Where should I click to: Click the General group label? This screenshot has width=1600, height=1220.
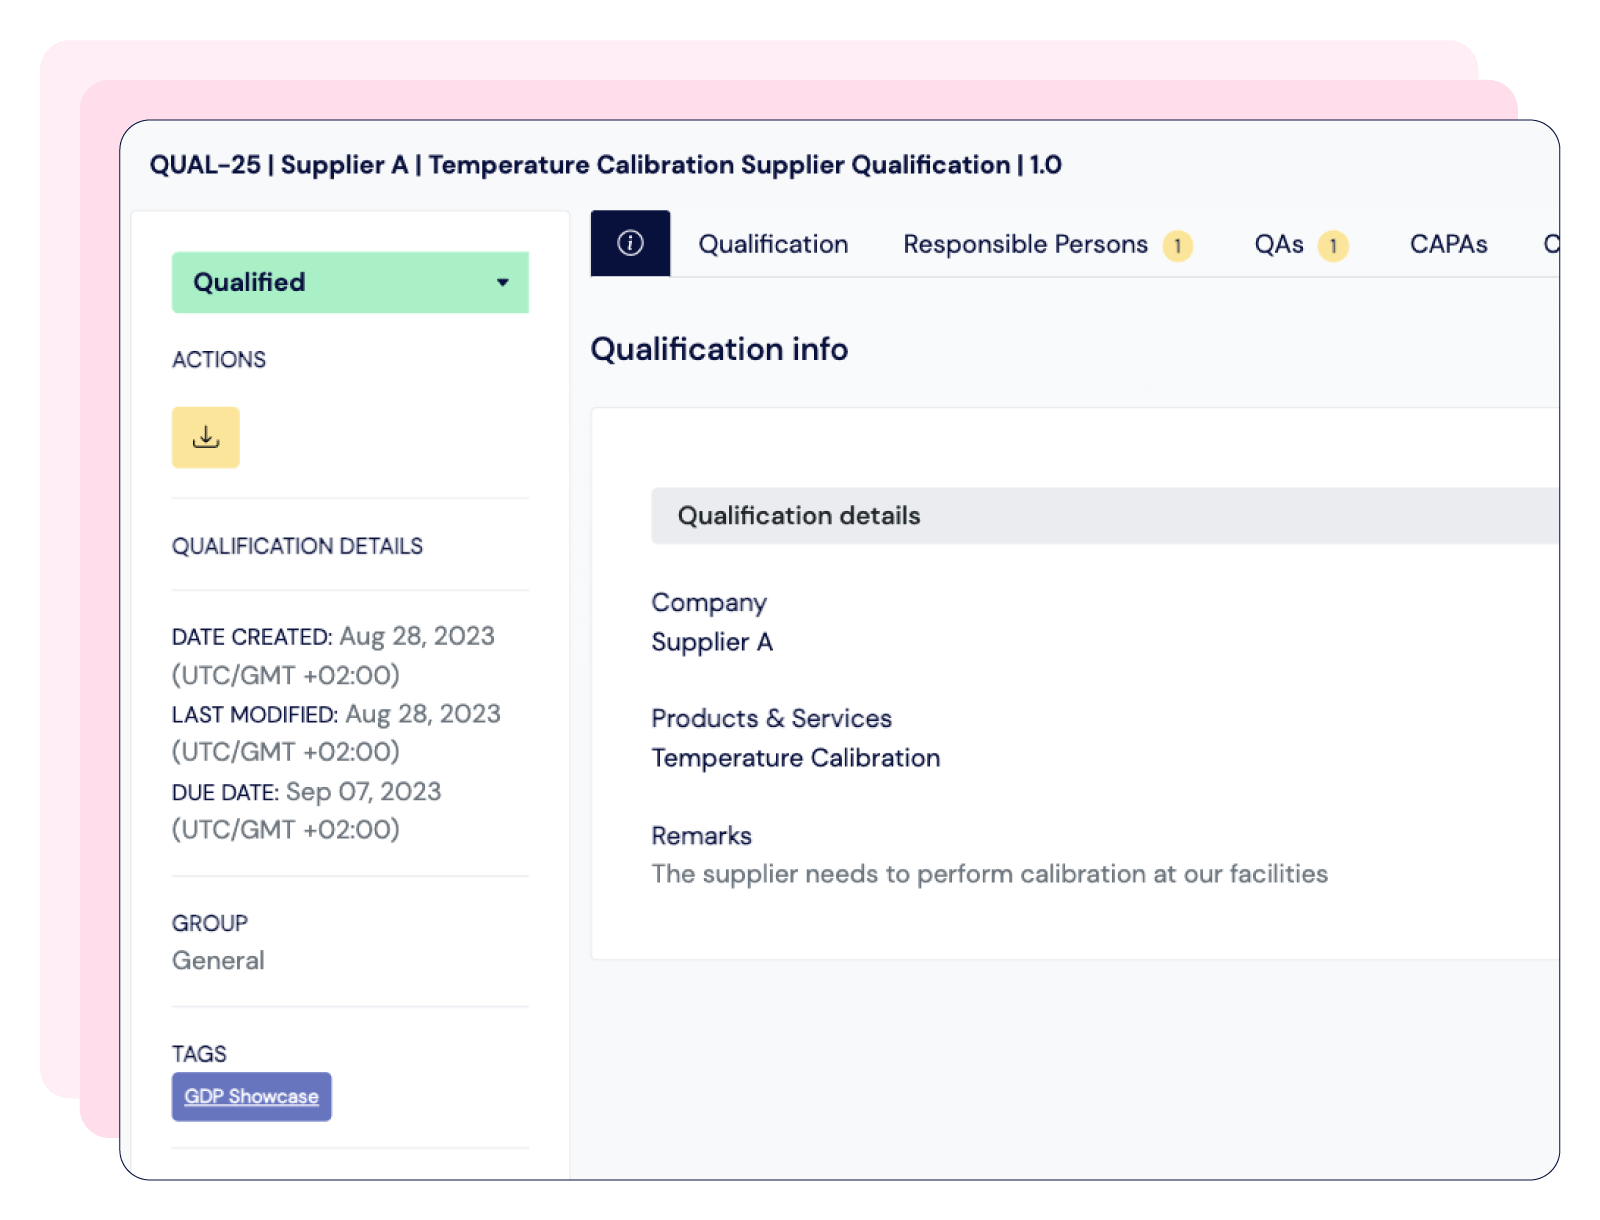(x=218, y=960)
